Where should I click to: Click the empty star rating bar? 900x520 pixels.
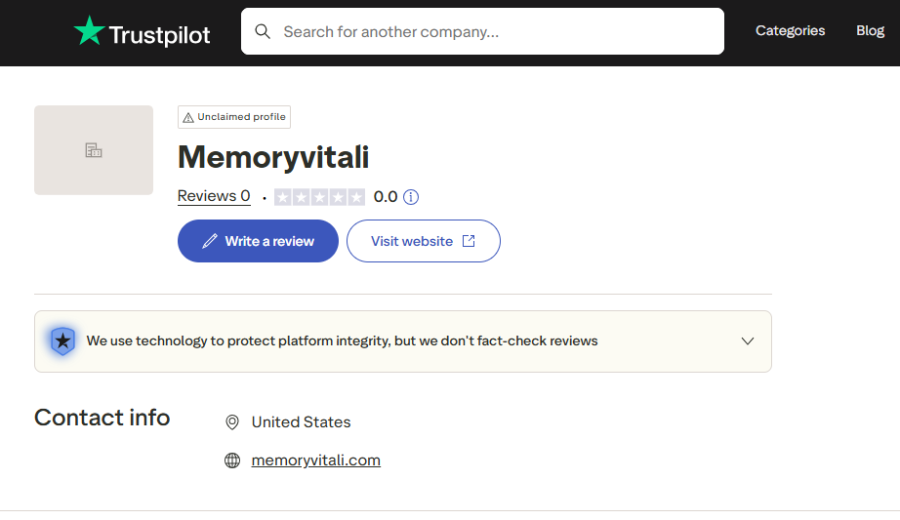(319, 197)
